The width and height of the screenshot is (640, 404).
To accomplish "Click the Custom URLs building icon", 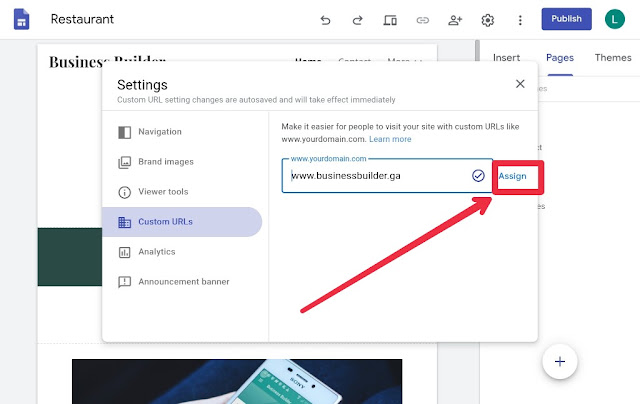I will point(124,222).
